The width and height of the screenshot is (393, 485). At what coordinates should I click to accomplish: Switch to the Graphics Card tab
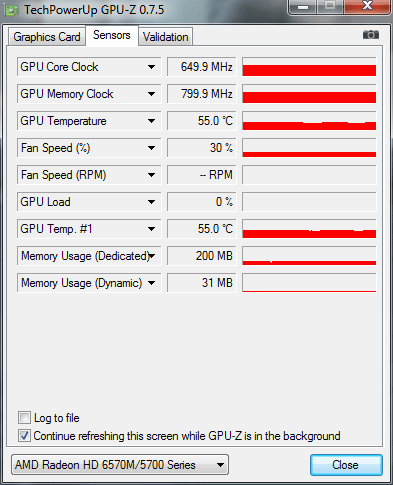tap(47, 37)
